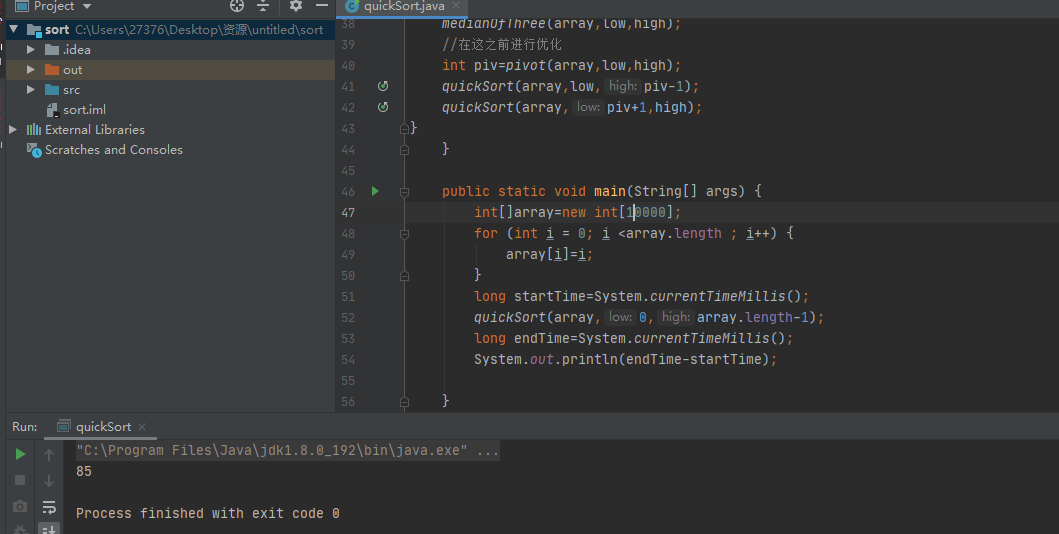Select the .idea folder name
The height and width of the screenshot is (534, 1059).
pos(76,49)
